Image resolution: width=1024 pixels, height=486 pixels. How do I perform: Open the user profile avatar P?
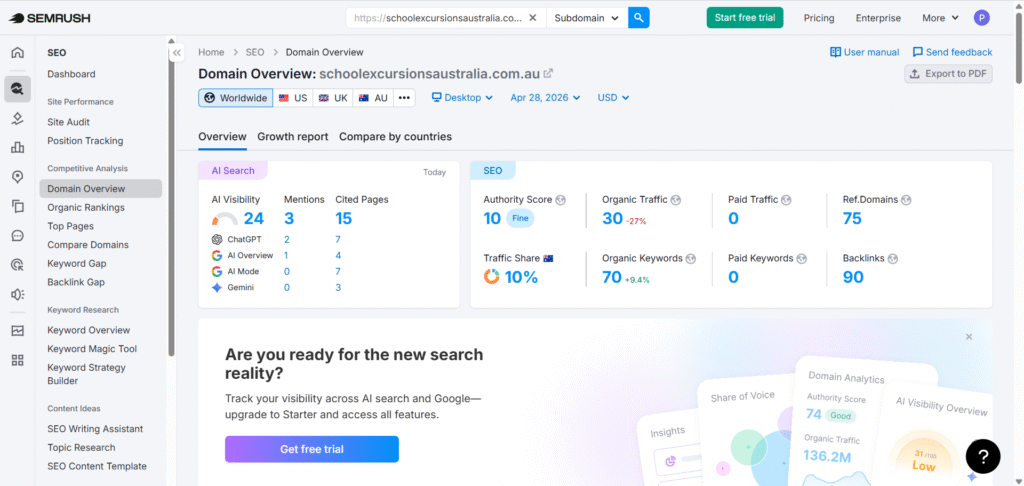point(981,18)
